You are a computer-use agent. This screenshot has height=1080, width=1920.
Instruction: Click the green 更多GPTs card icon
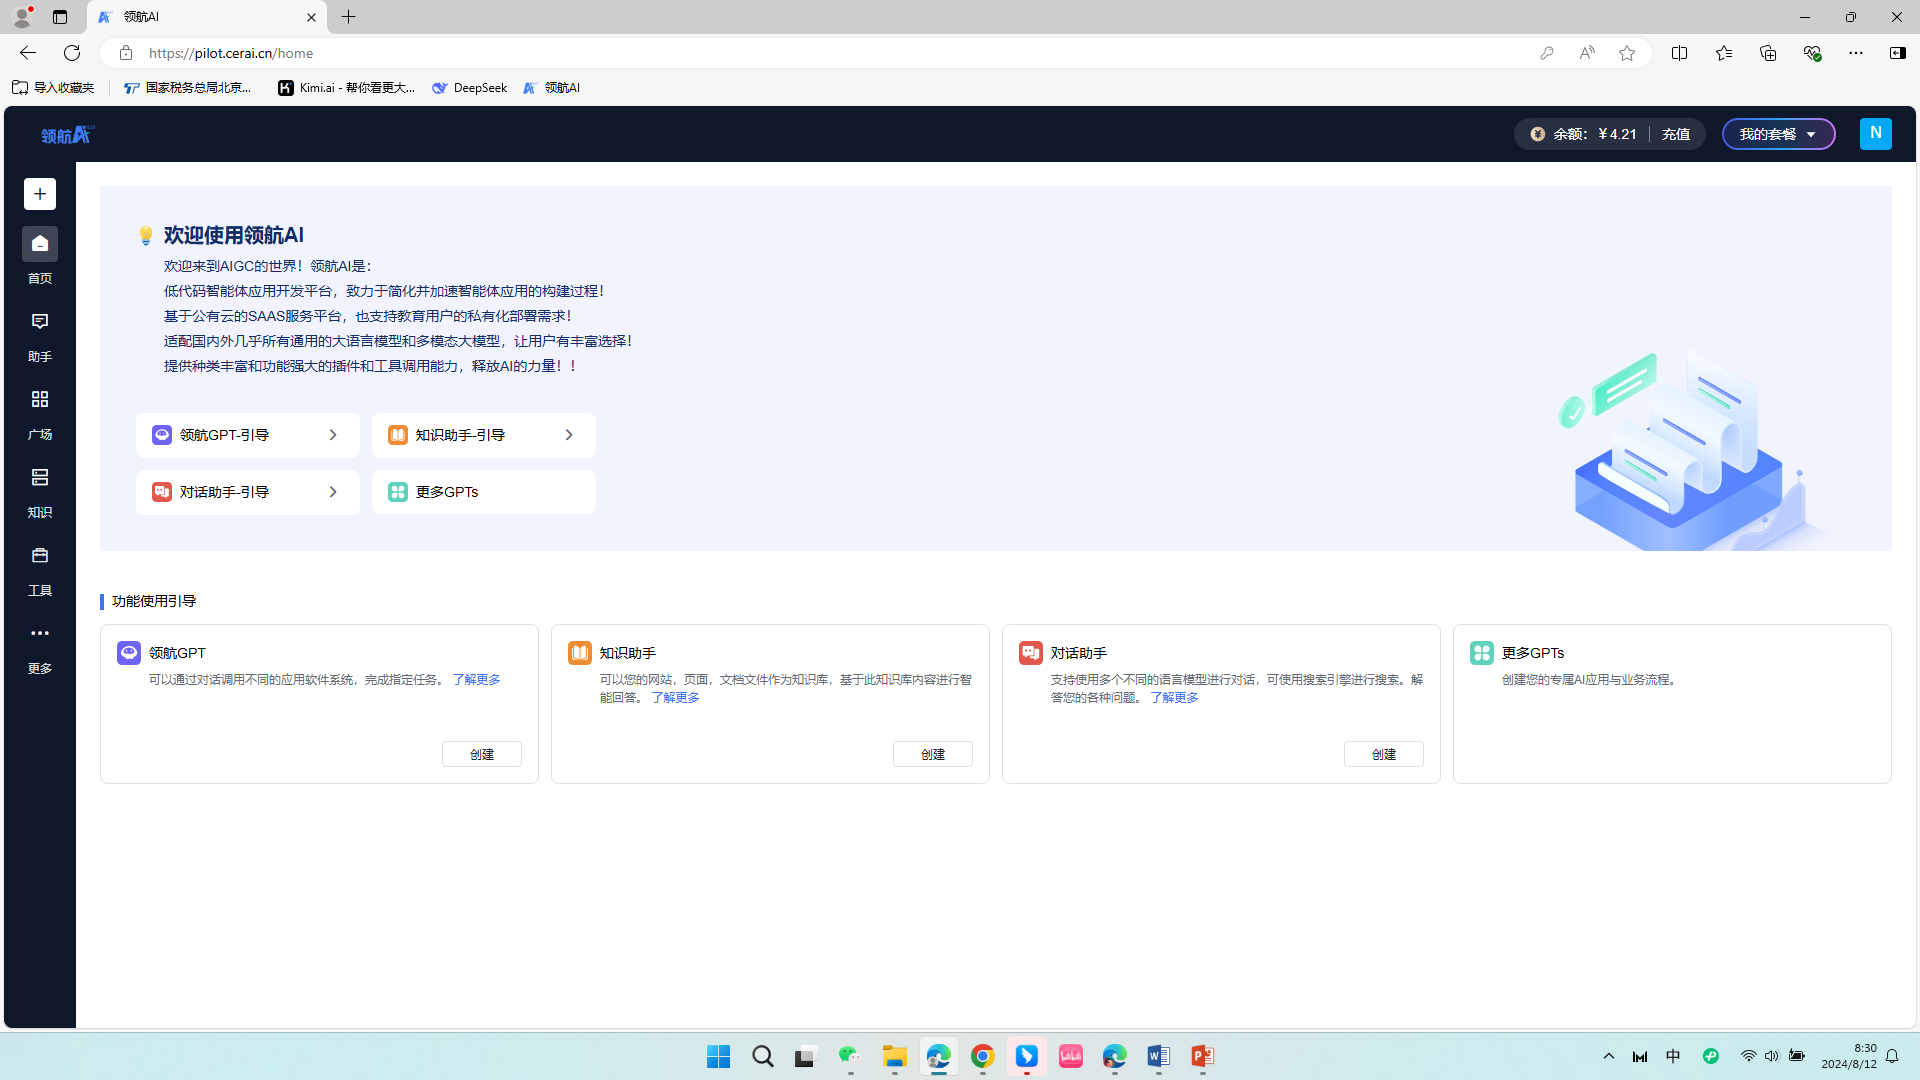coord(1482,653)
